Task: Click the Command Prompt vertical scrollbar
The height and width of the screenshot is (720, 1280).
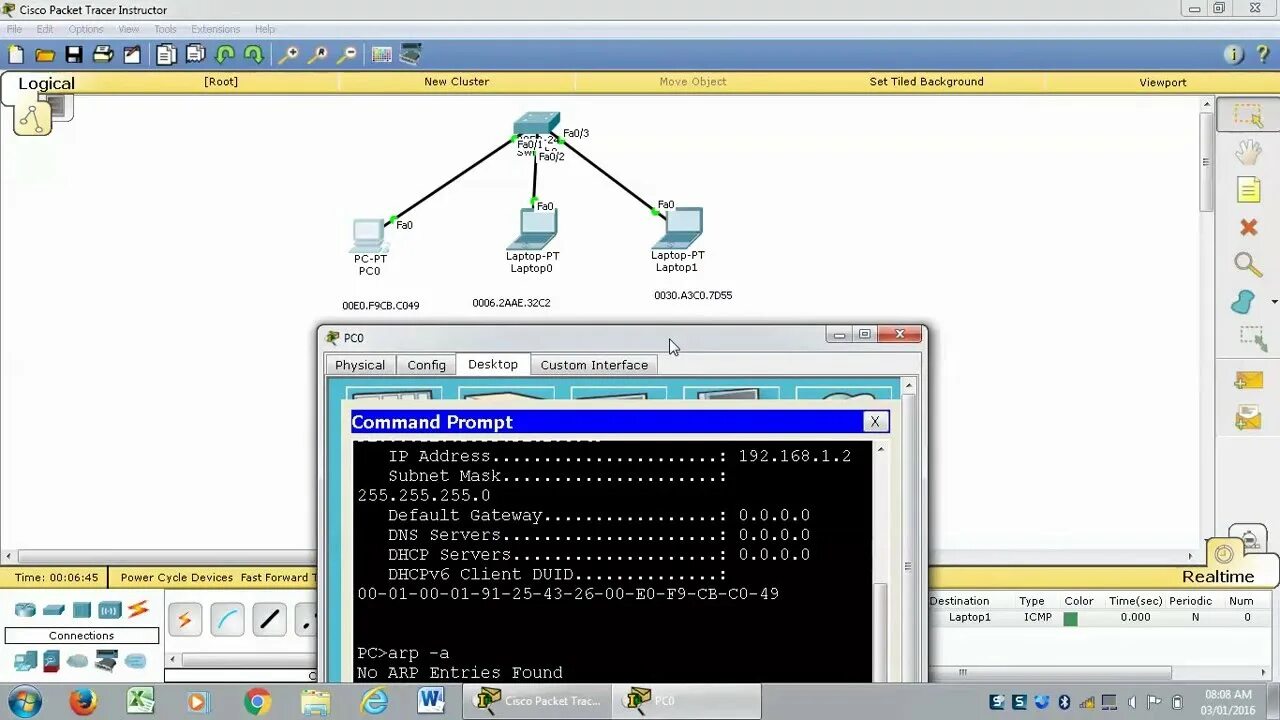Action: 880,564
